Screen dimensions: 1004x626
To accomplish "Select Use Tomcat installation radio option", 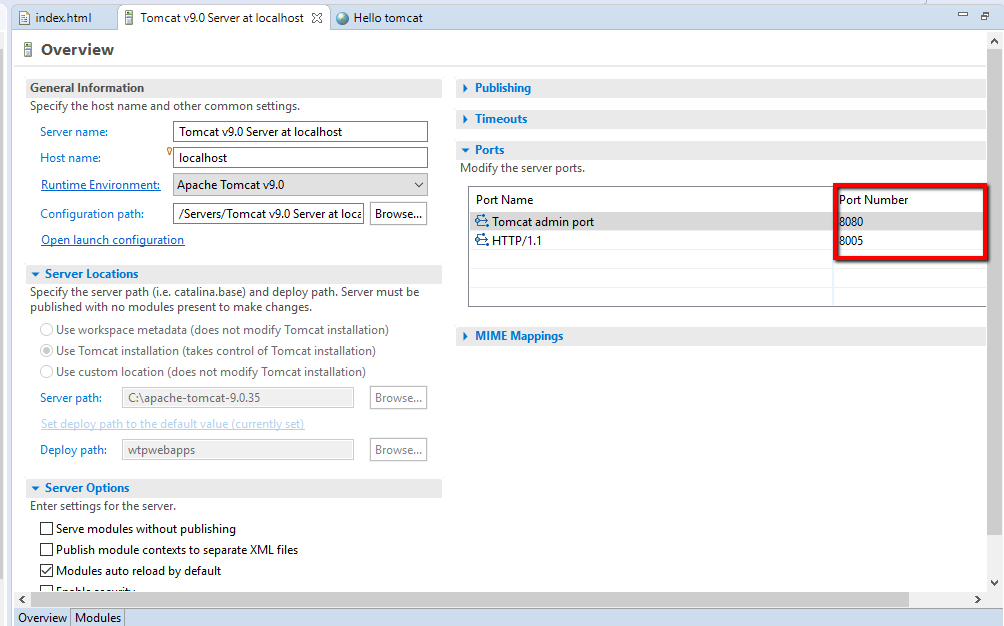I will pyautogui.click(x=46, y=351).
